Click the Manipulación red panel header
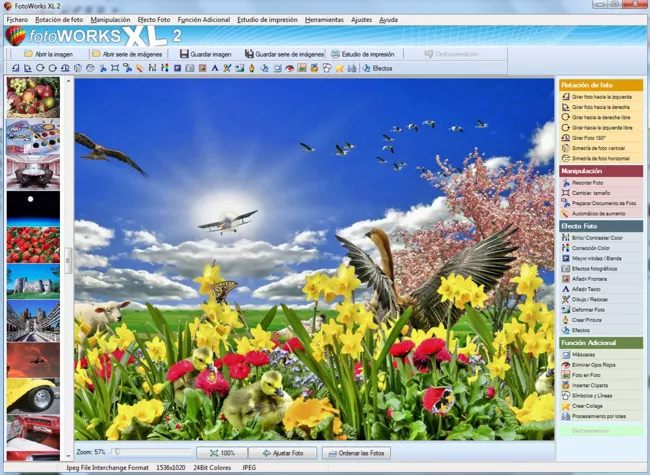The width and height of the screenshot is (650, 475). (x=601, y=171)
